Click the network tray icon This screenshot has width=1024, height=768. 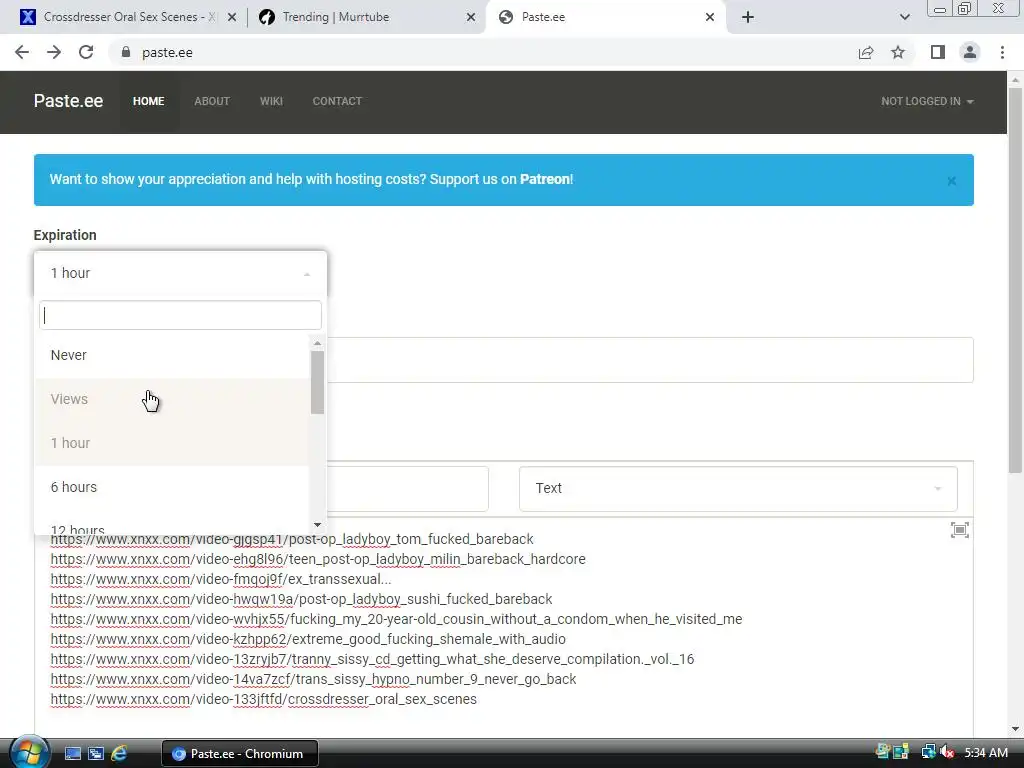tap(928, 752)
